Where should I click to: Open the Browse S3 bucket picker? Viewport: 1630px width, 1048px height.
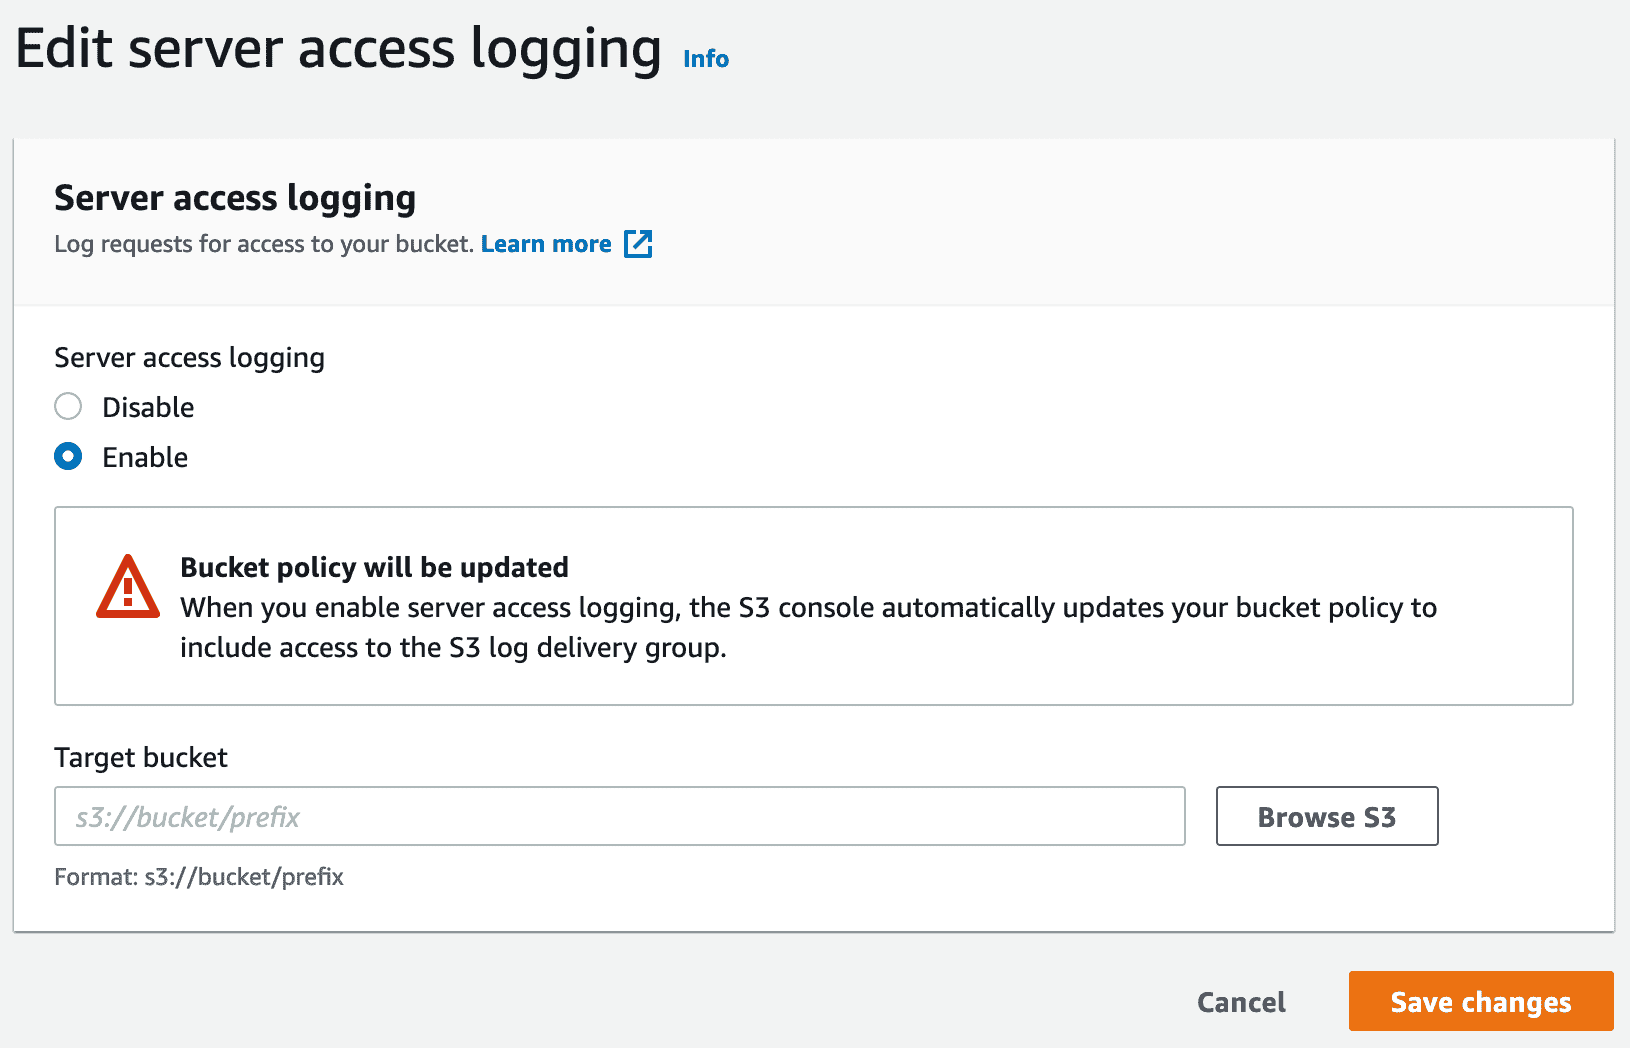[x=1326, y=816]
